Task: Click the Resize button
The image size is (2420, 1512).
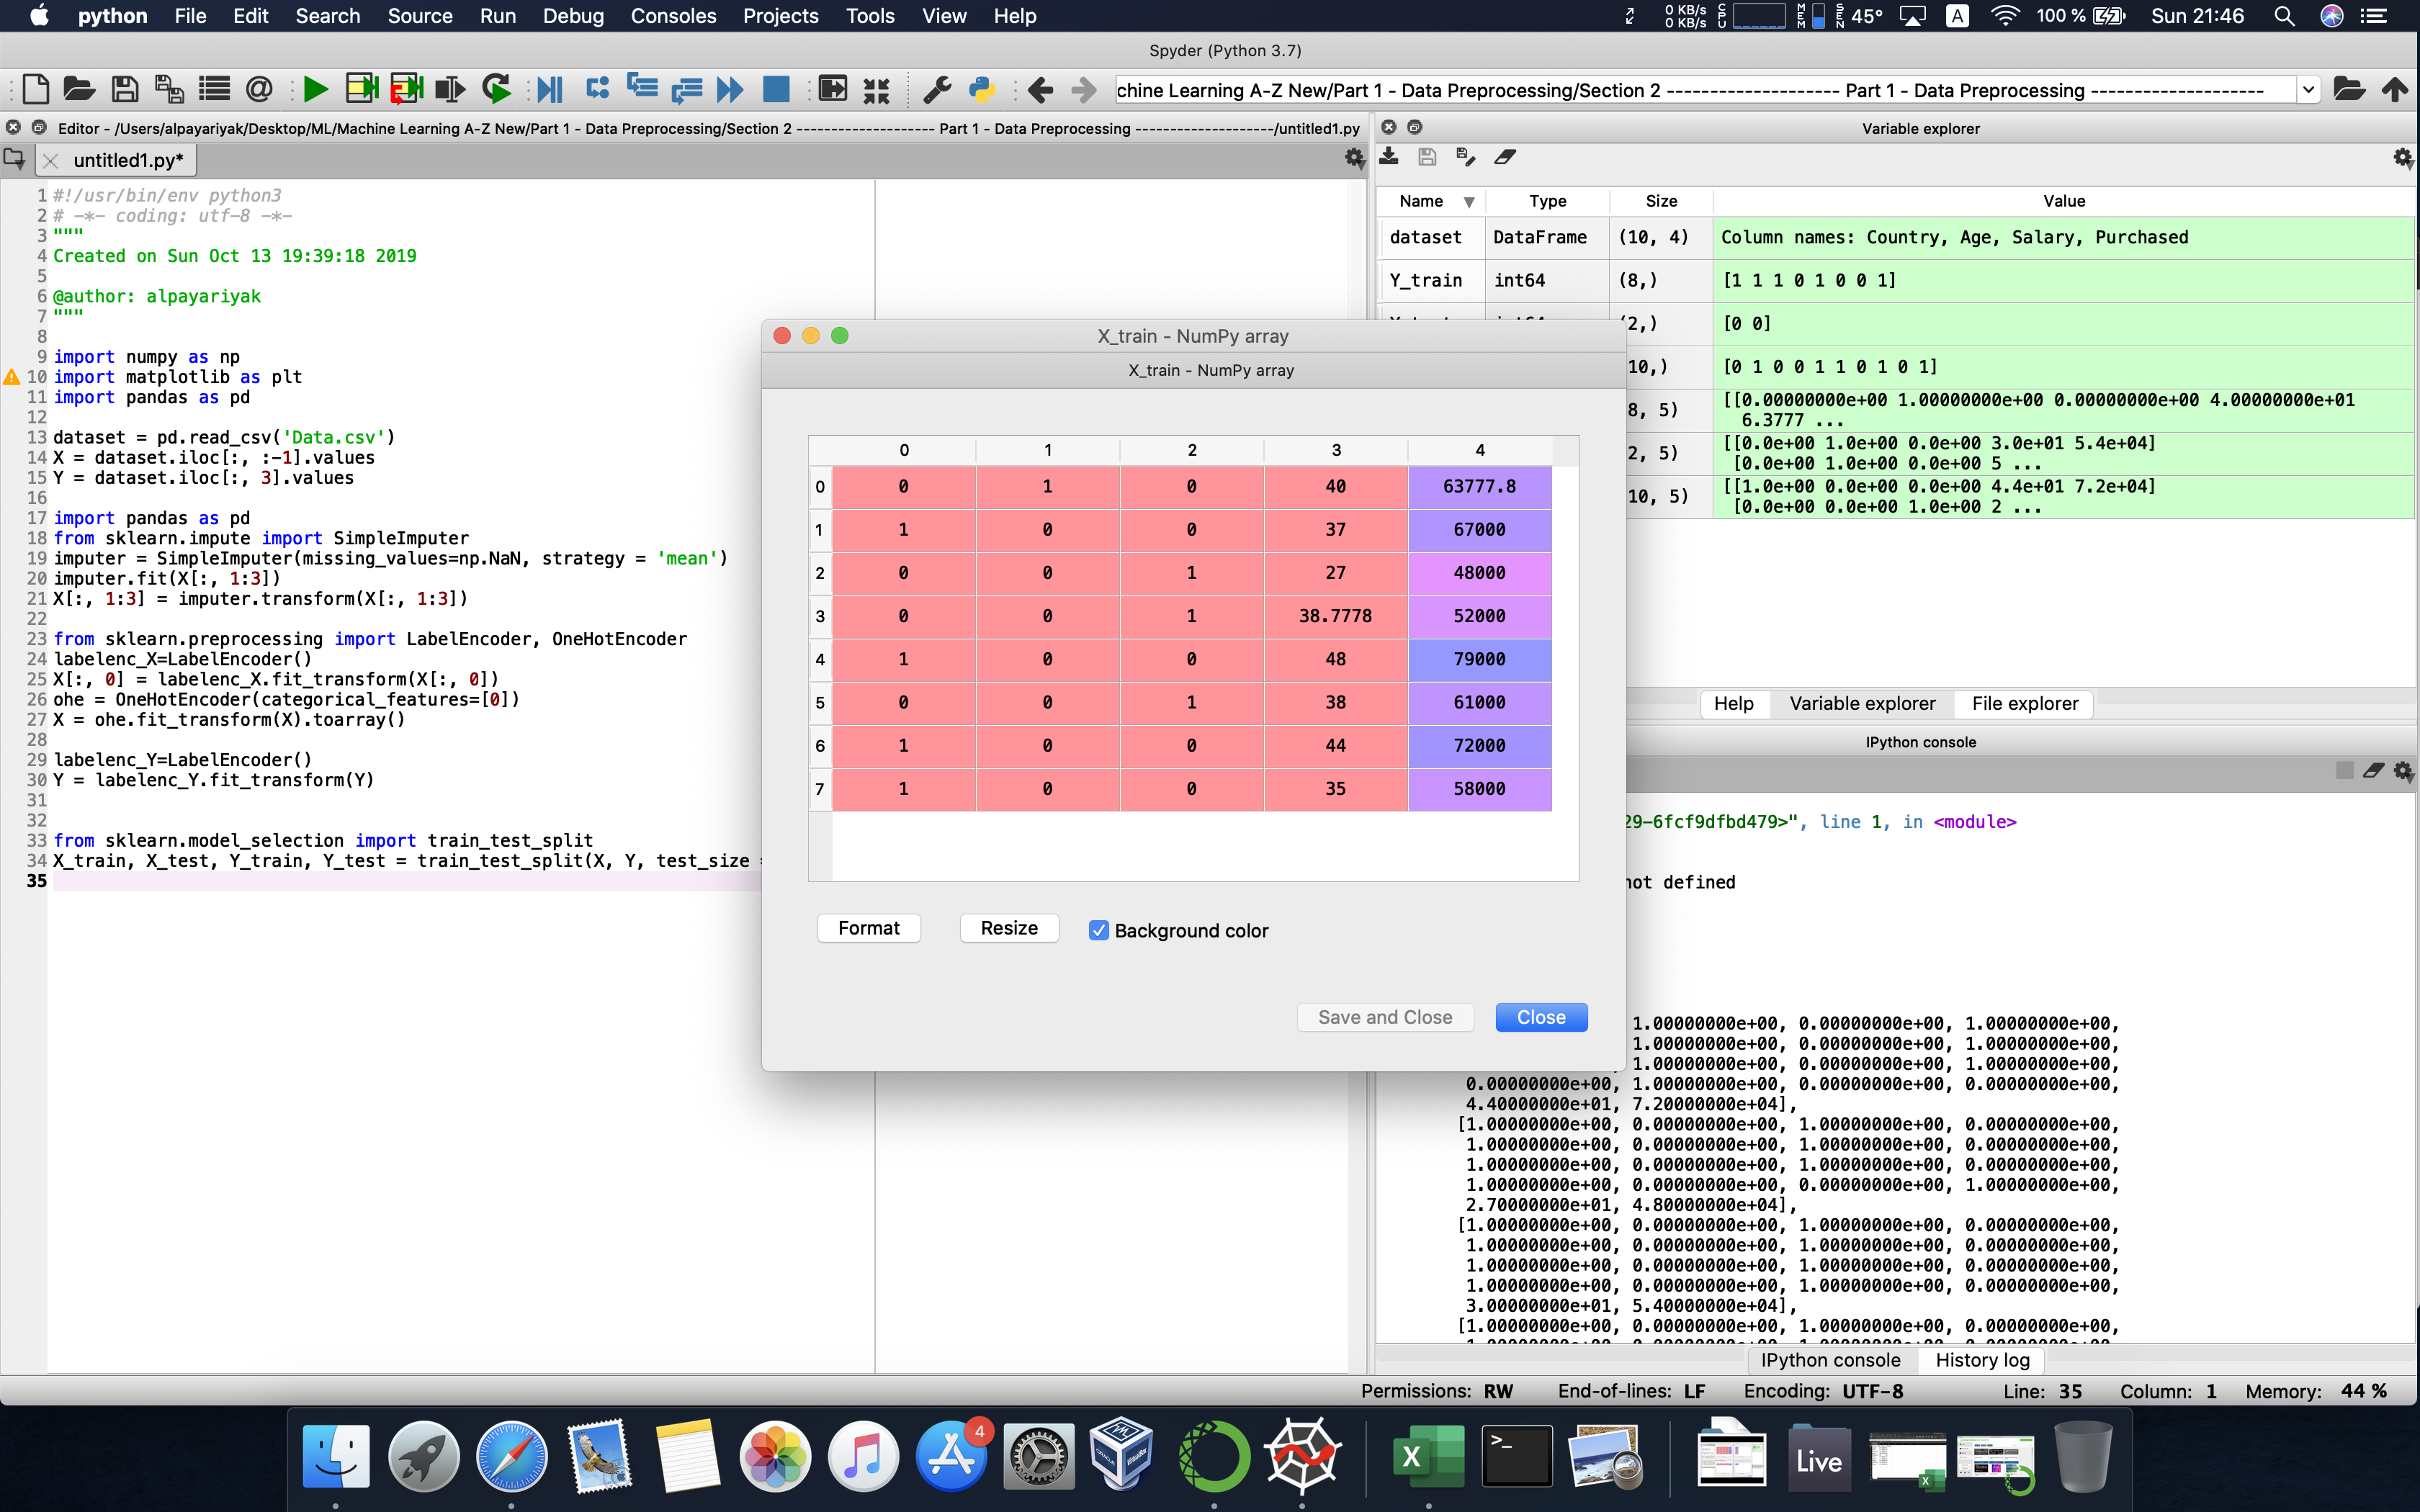Action: point(1008,928)
